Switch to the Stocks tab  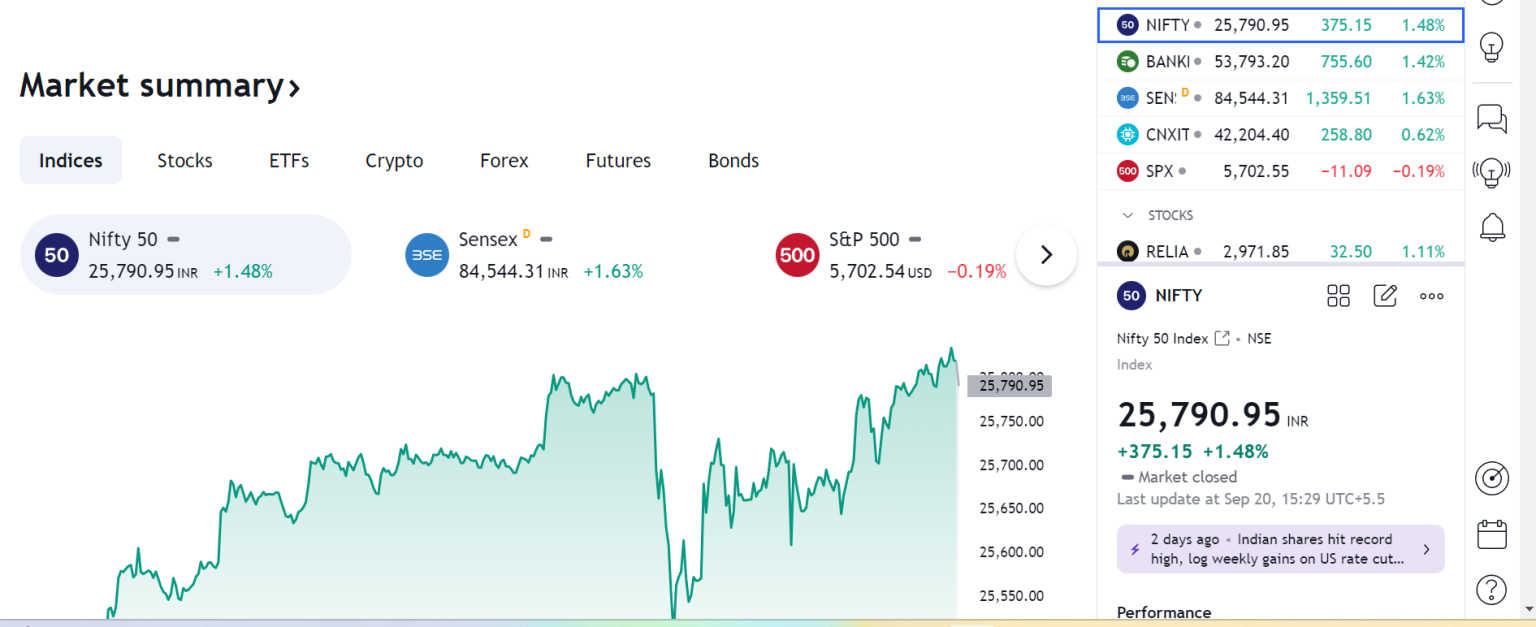click(184, 160)
